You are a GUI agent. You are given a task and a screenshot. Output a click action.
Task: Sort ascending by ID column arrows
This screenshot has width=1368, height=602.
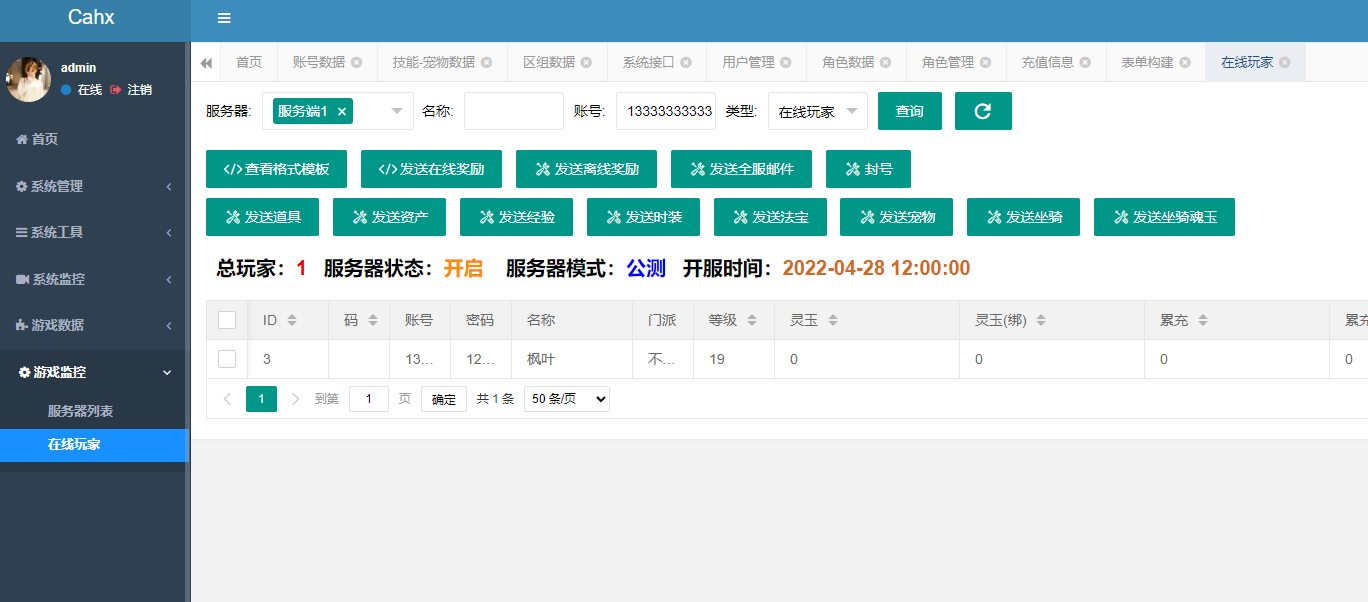pos(292,316)
